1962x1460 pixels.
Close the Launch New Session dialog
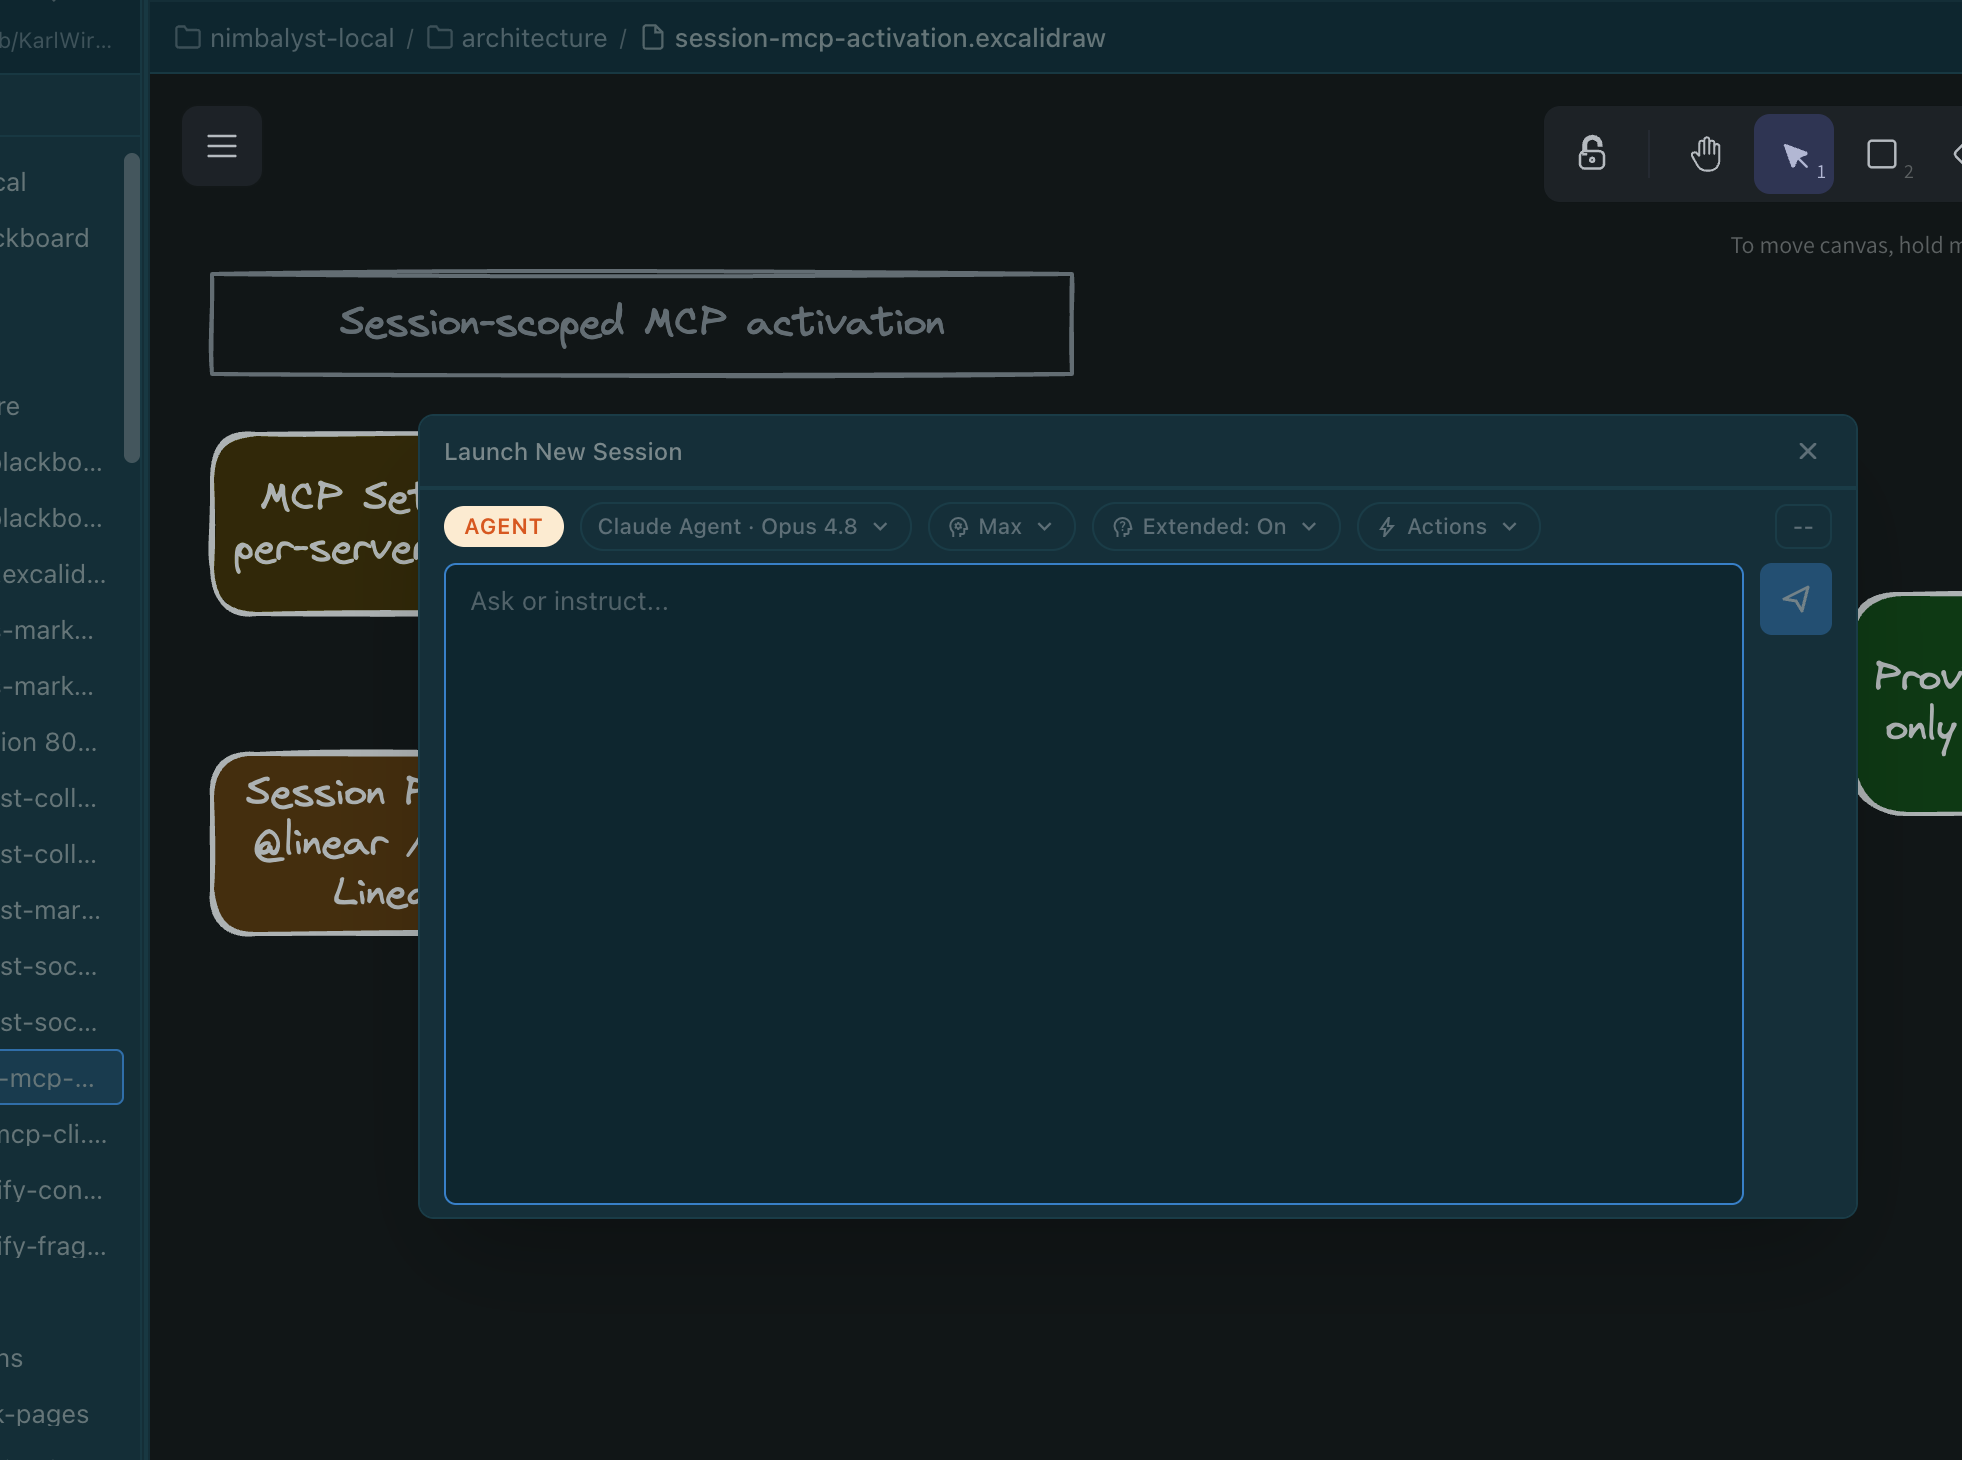coord(1808,451)
